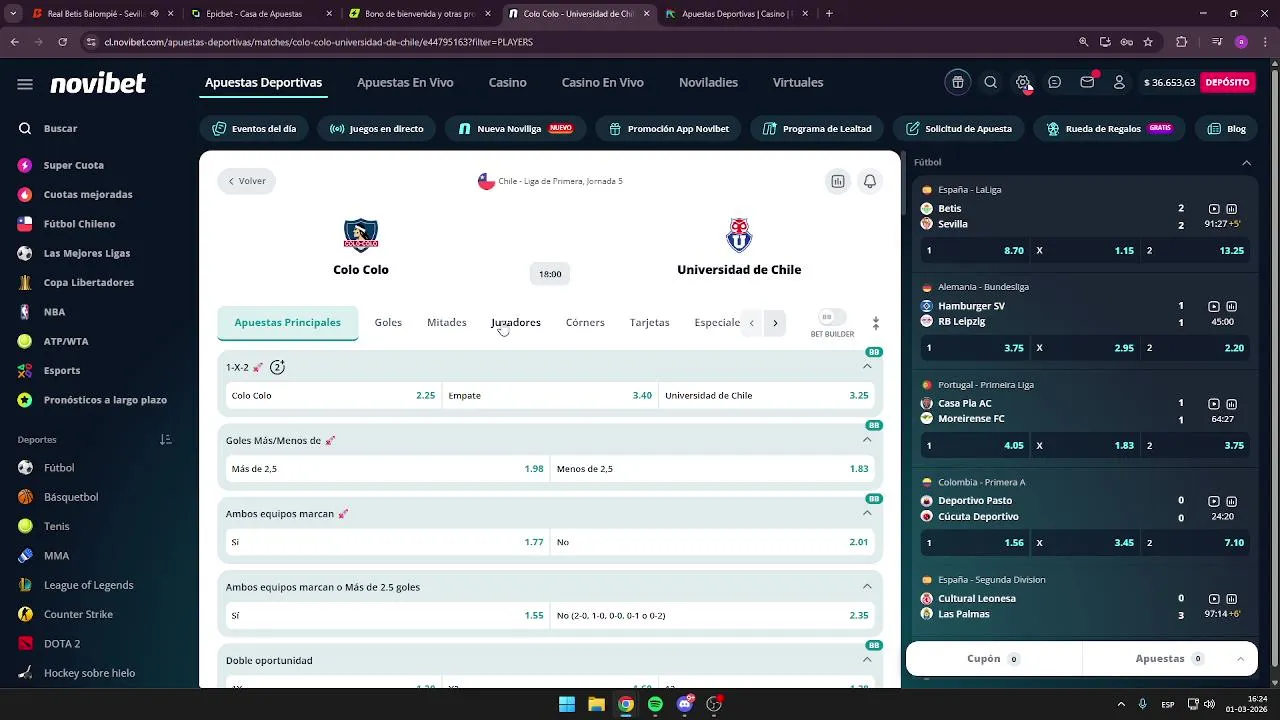
Task: Open the gift promotions icon in header
Action: pyautogui.click(x=957, y=83)
